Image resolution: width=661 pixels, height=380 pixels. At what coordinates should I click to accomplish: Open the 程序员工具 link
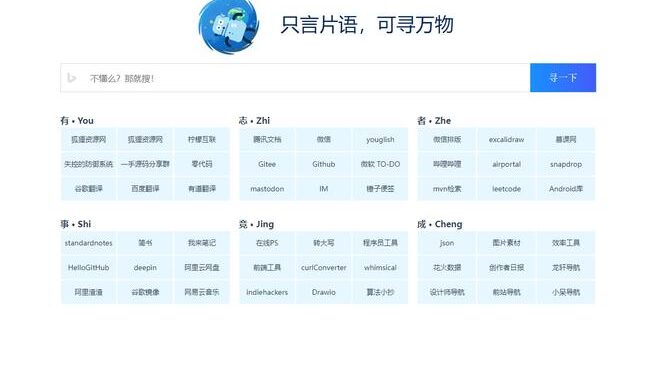(380, 243)
